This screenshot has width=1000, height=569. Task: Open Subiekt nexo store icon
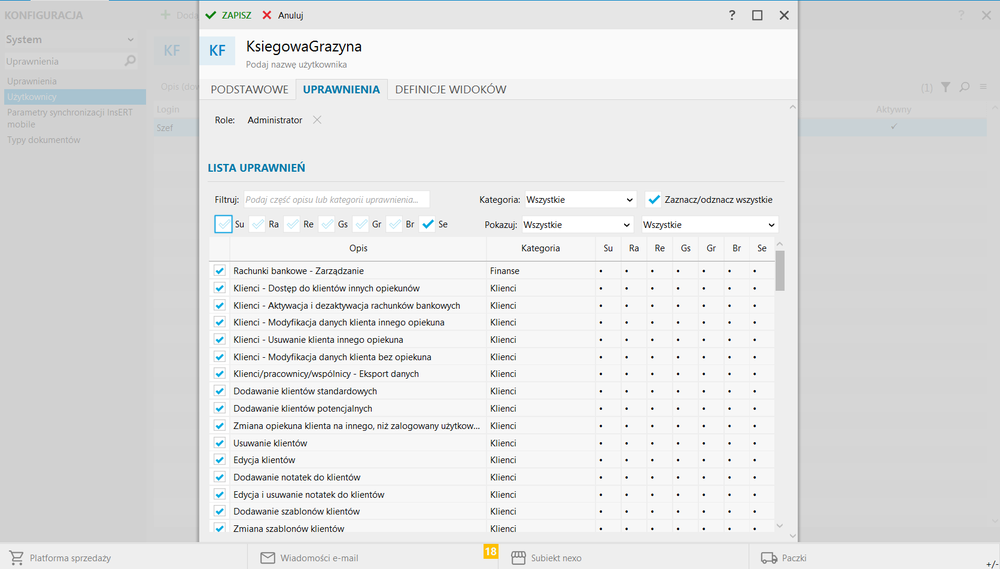[x=518, y=558]
